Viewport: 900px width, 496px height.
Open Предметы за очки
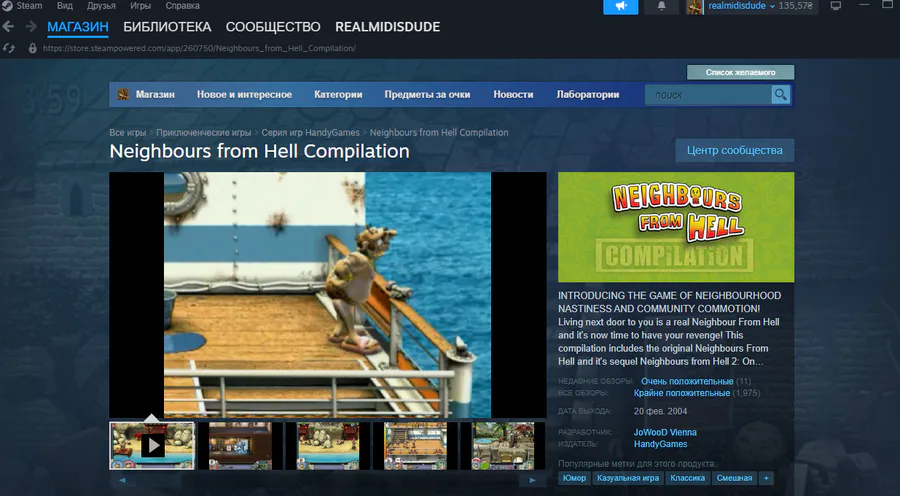pos(427,95)
